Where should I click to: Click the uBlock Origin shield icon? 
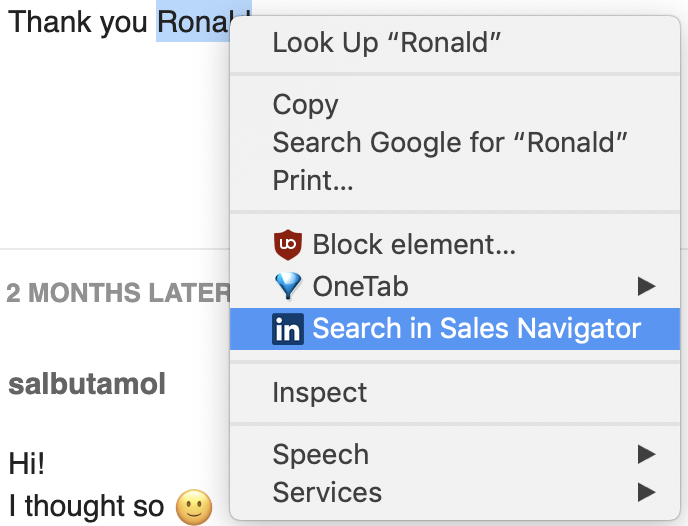[288, 244]
